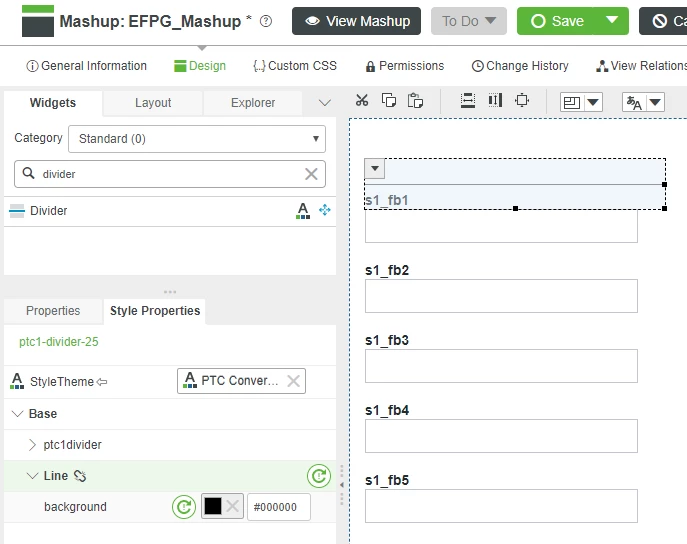Open the To Do dropdown
Screen dimensions: 687x544
click(468, 21)
